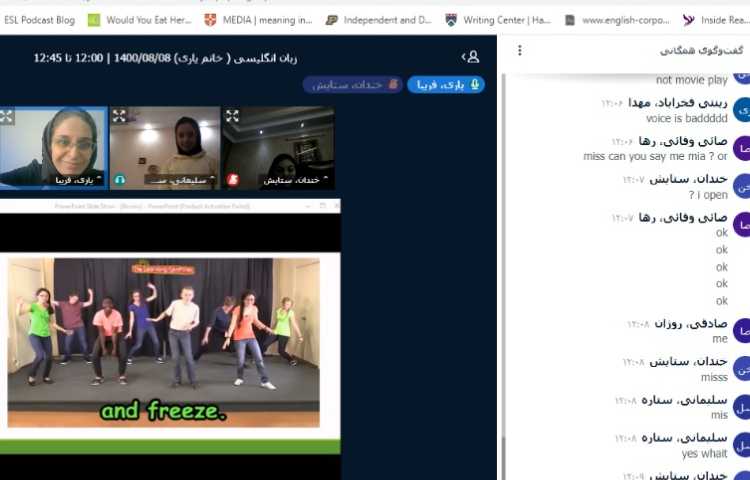The width and height of the screenshot is (750, 480).
Task: Expand the middle webcam to fullscreen
Action: (x=119, y=116)
